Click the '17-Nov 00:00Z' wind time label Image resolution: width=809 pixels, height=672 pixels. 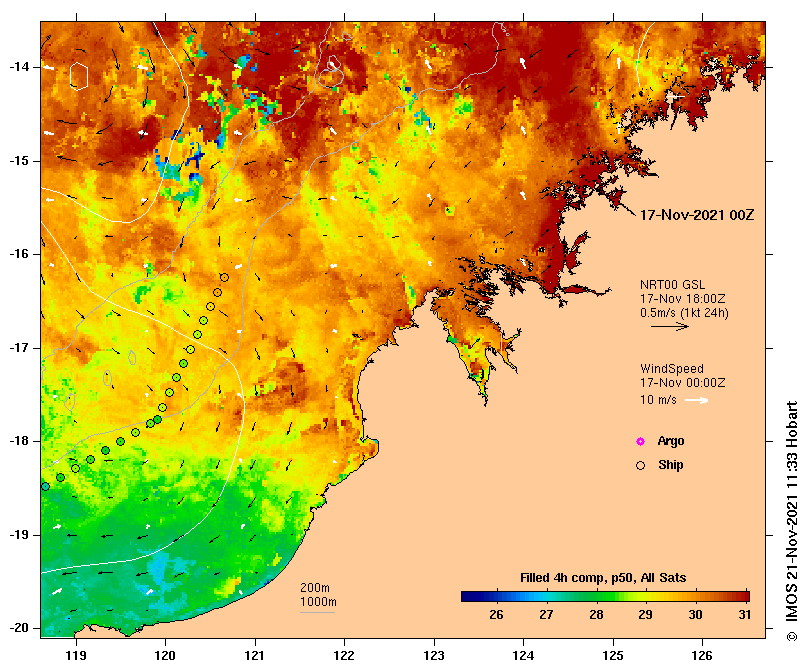[x=683, y=383]
